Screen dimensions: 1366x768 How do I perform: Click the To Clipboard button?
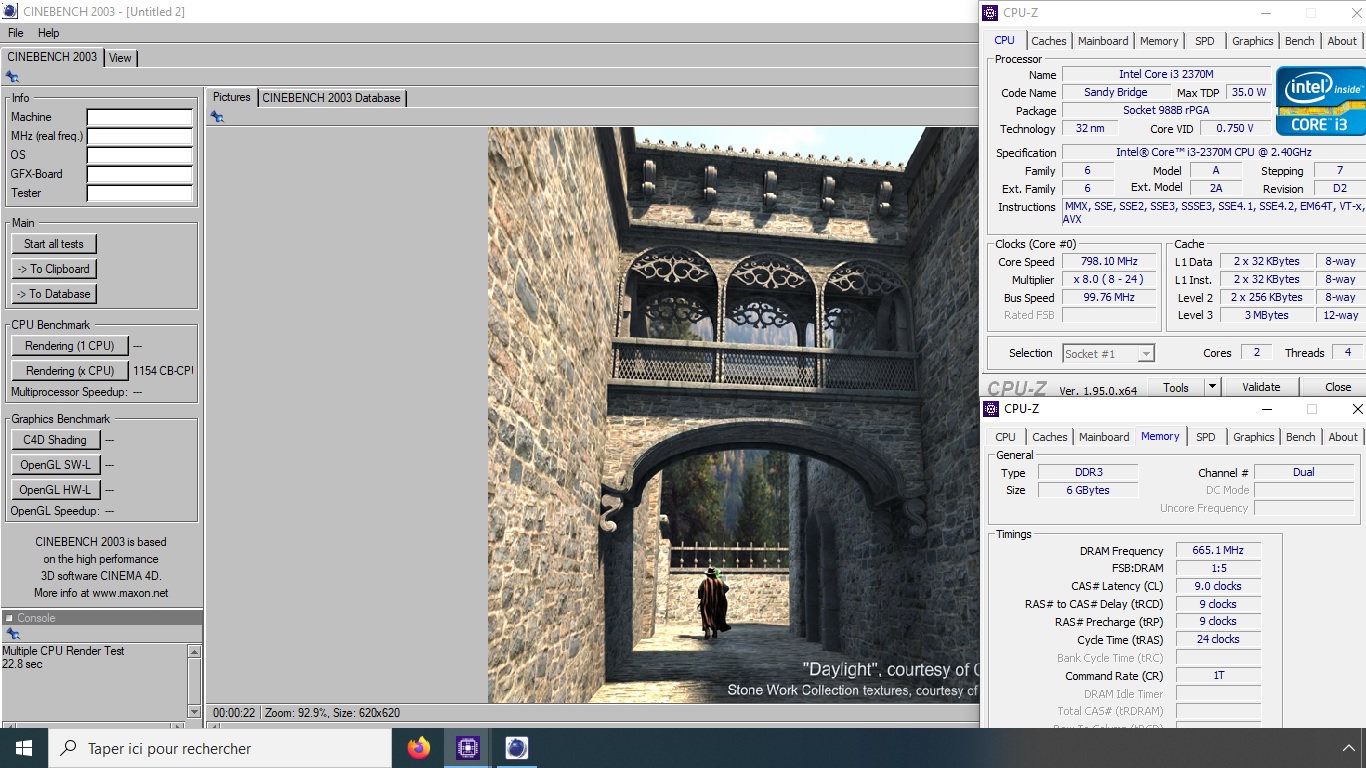(x=54, y=269)
